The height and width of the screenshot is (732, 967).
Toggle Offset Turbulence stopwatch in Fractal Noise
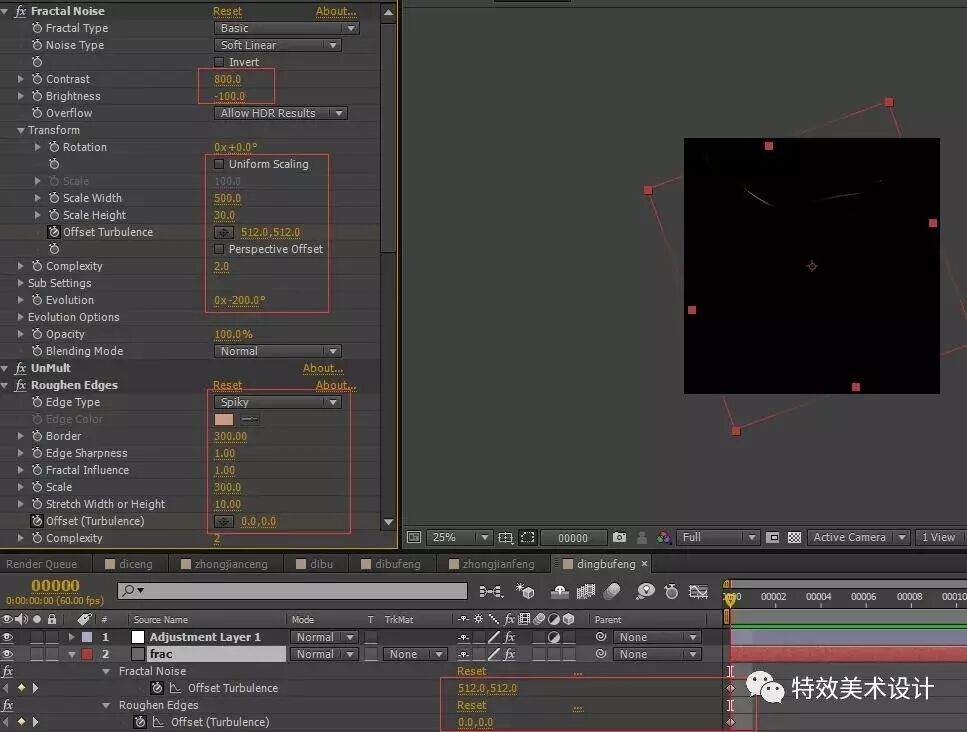[x=54, y=232]
